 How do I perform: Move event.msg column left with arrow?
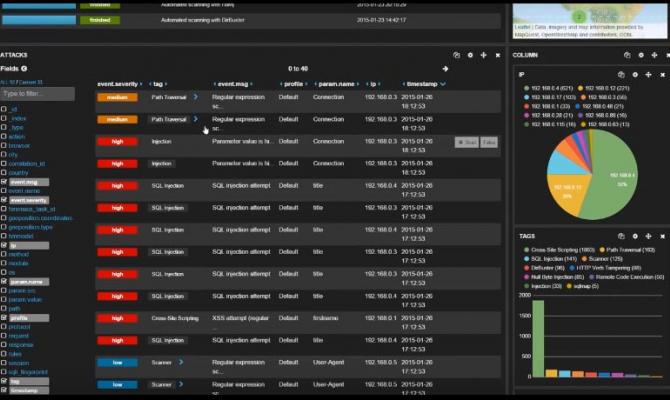coord(215,84)
